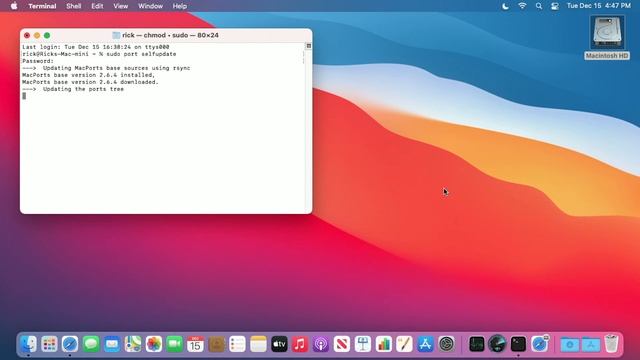Open Podcasts from the Dock
The height and width of the screenshot is (360, 640).
click(321, 344)
